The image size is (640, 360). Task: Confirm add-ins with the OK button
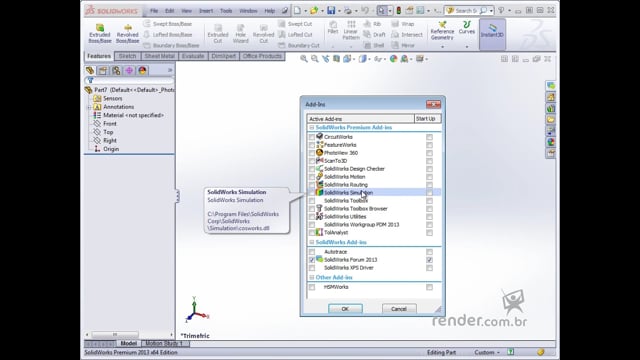[345, 309]
